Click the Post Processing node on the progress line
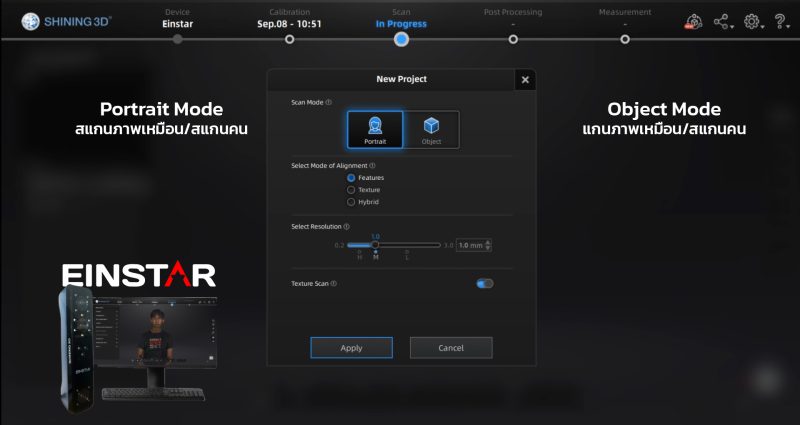 point(513,39)
